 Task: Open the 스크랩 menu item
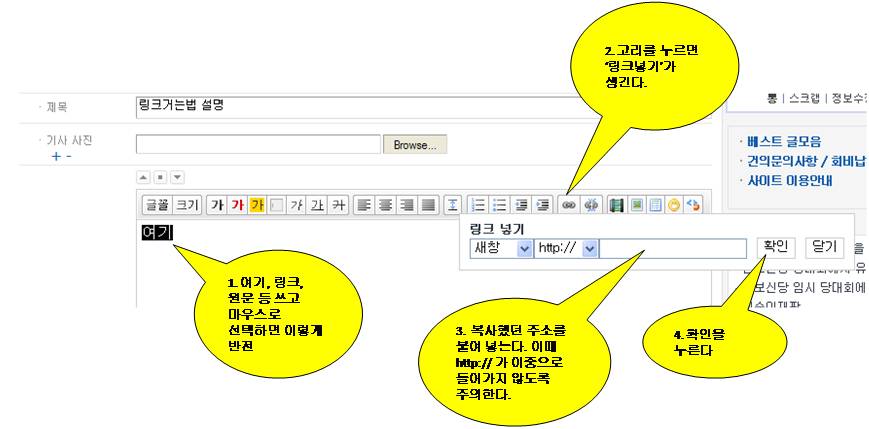809,99
